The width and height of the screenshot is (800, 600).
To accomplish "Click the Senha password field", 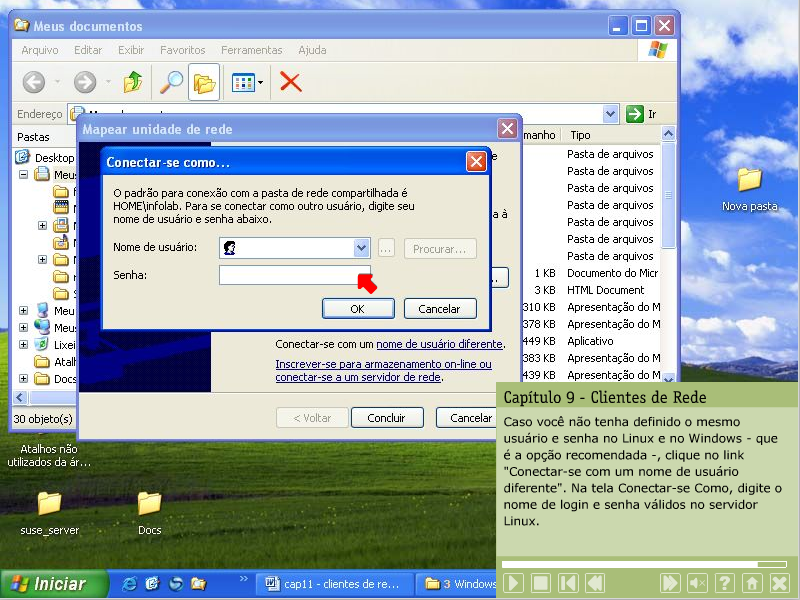I will [x=288, y=275].
